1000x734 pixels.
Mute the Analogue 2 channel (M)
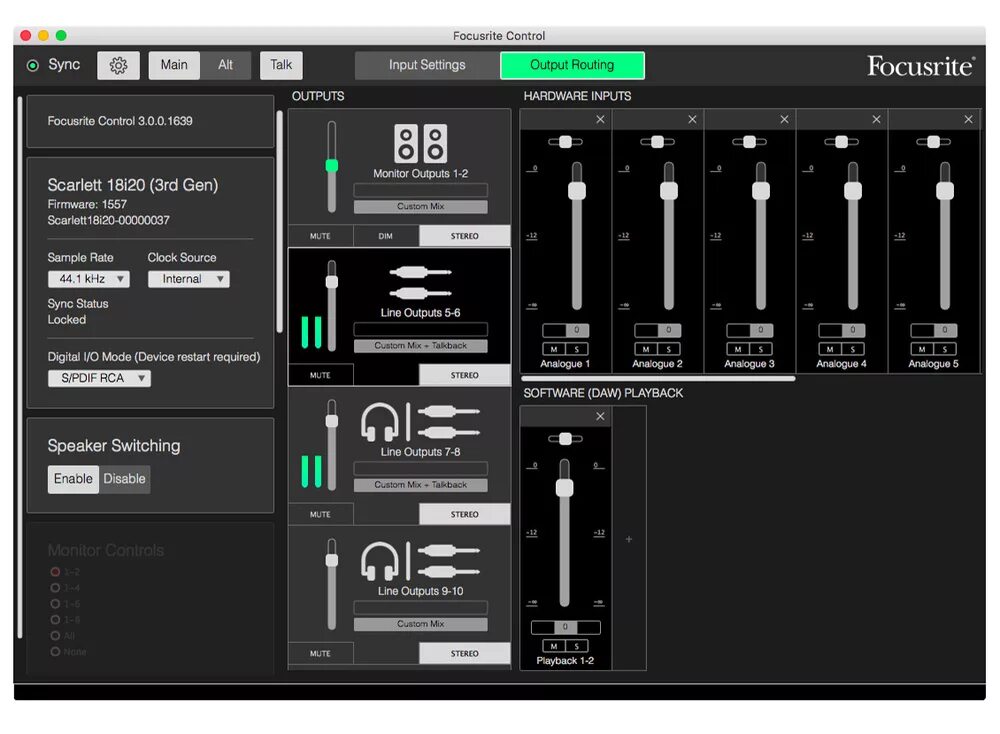[x=645, y=349]
